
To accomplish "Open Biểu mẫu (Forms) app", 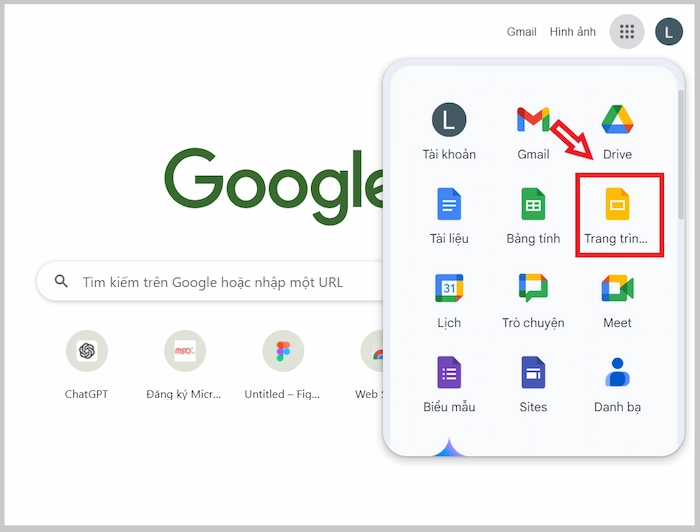I will (449, 384).
